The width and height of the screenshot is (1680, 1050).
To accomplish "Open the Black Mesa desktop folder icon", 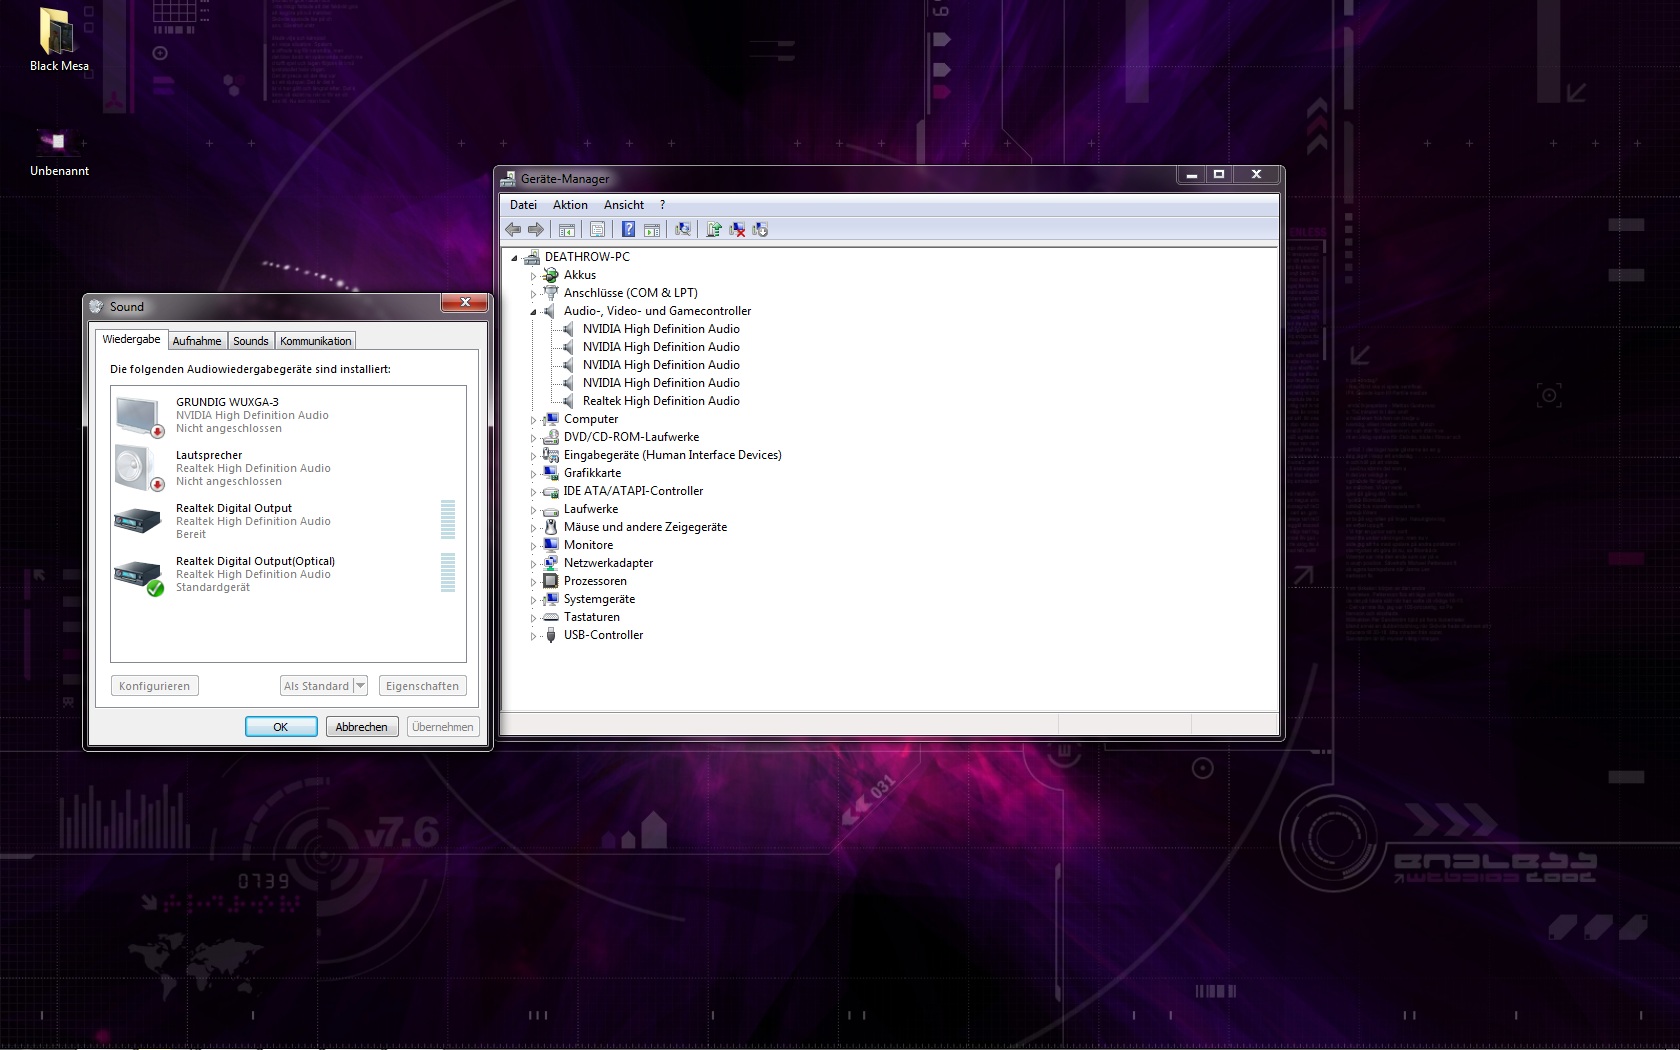I will click(59, 30).
